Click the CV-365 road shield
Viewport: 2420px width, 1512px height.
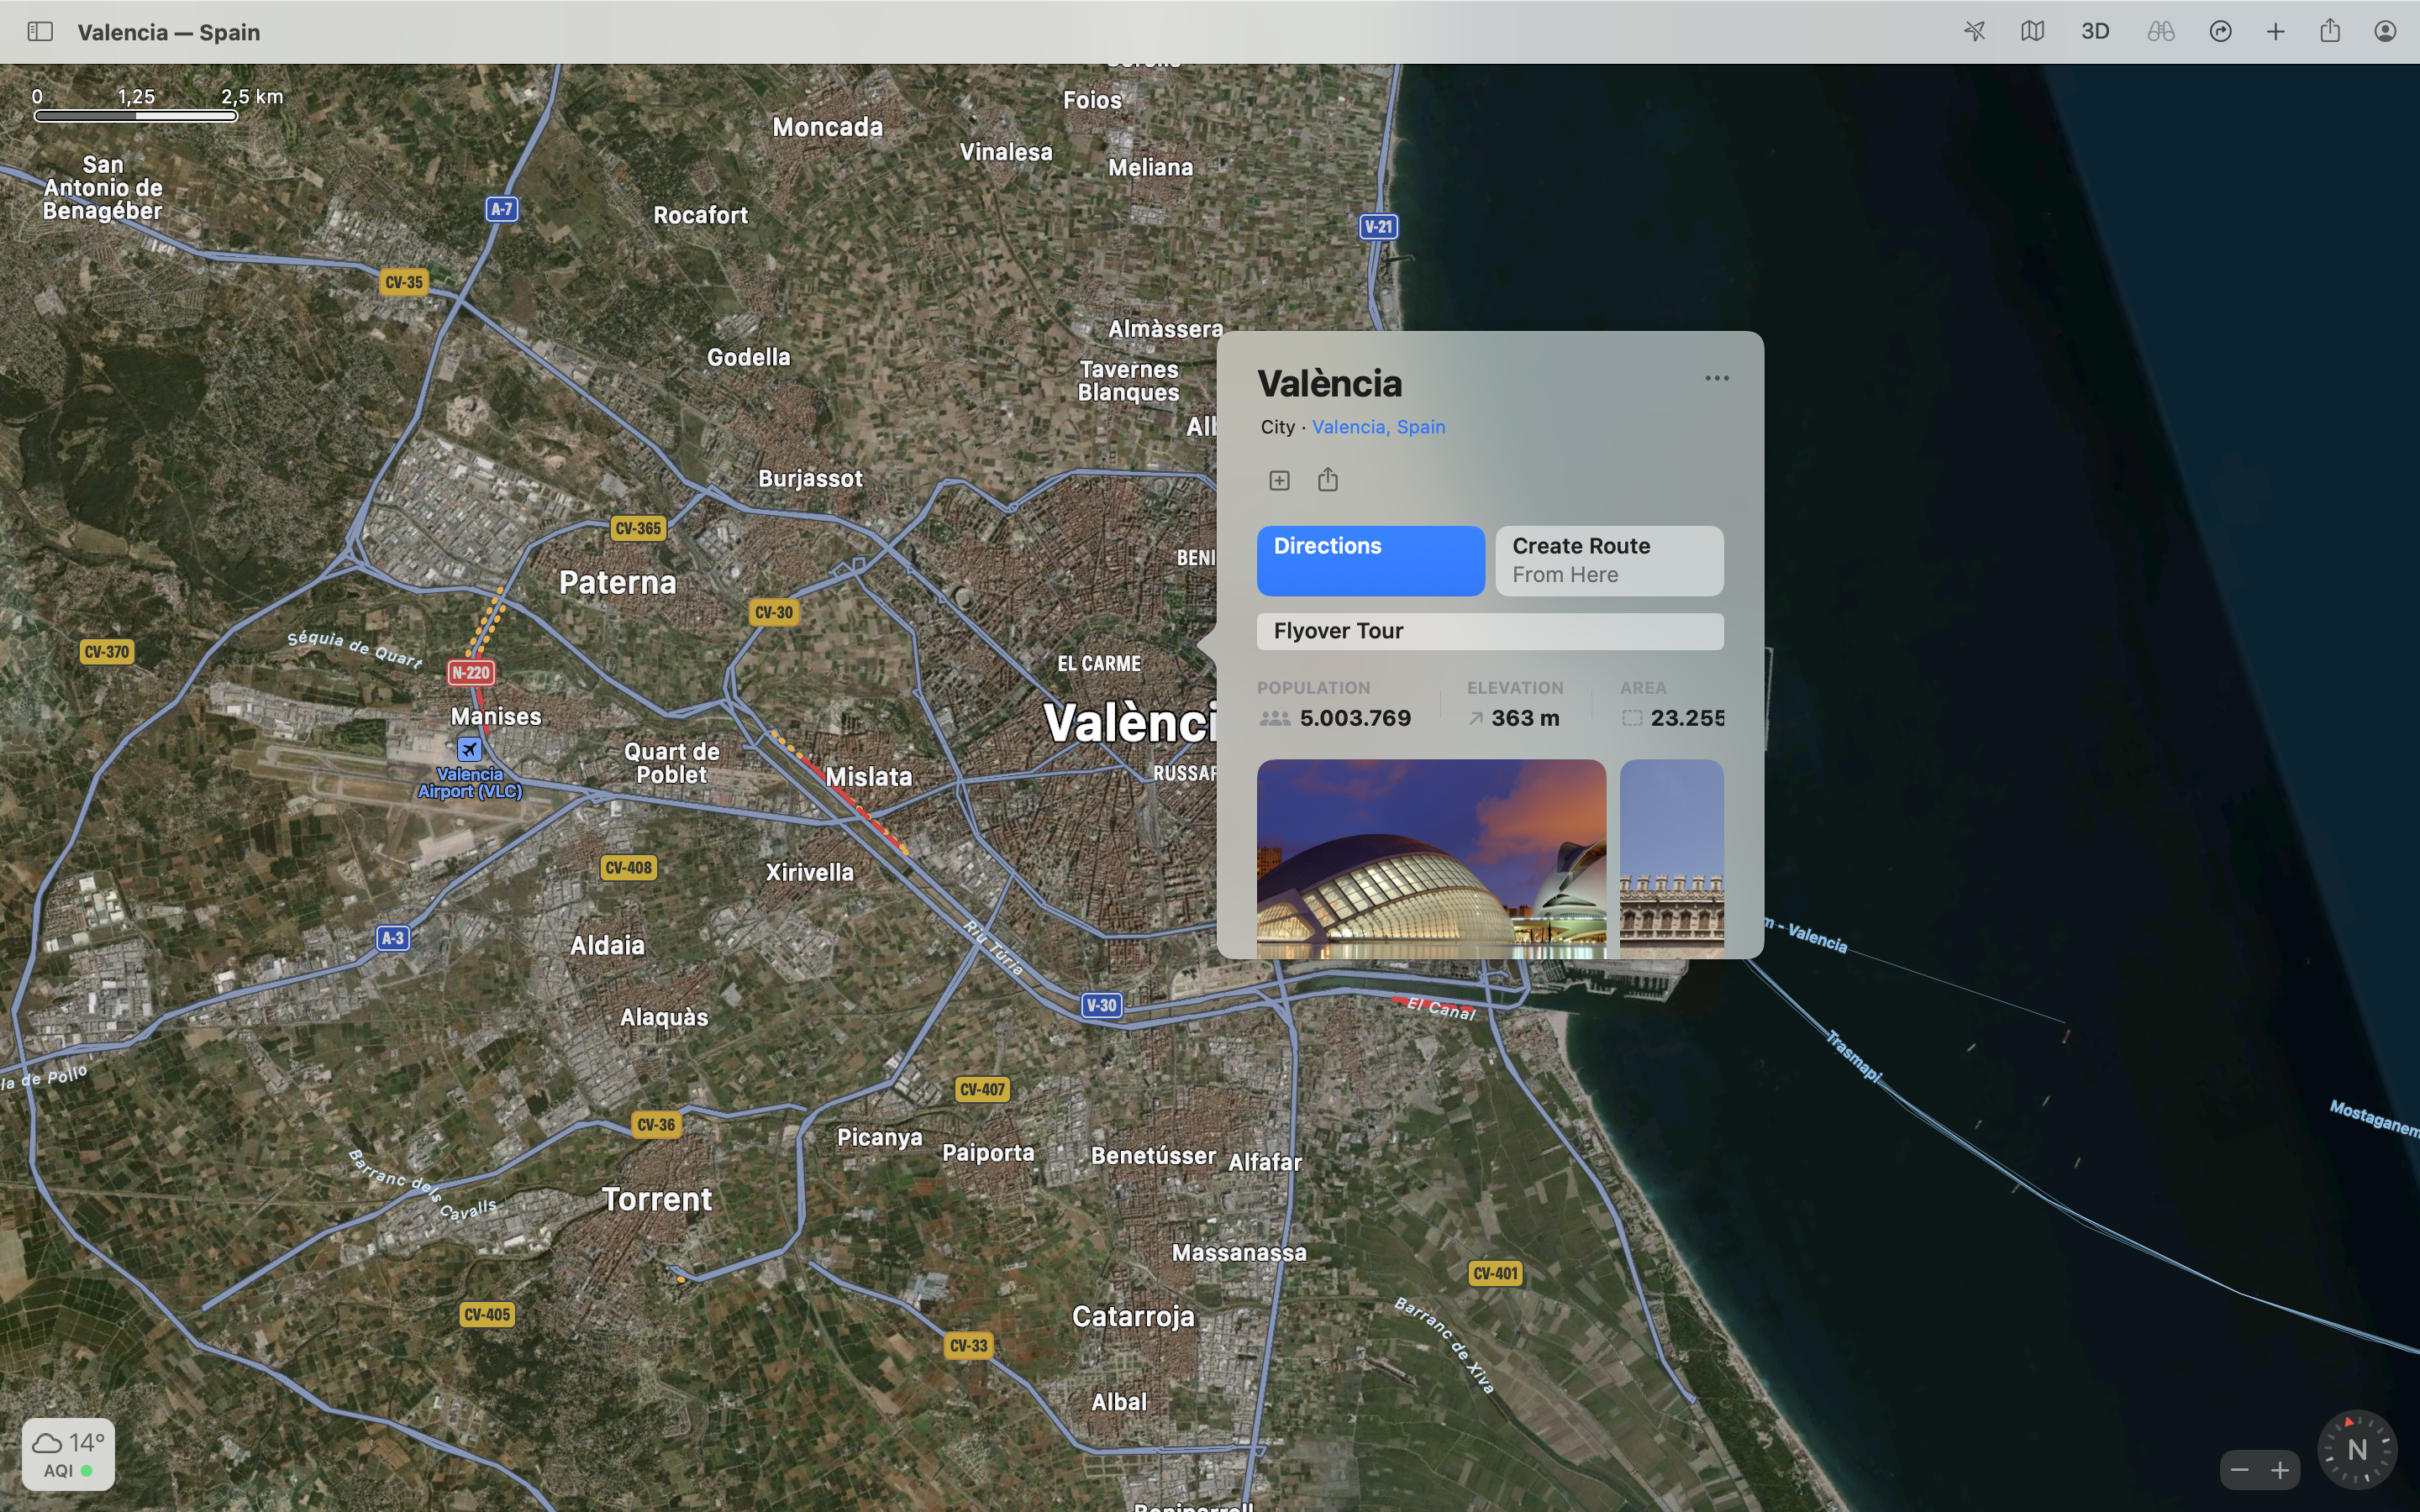tap(638, 528)
